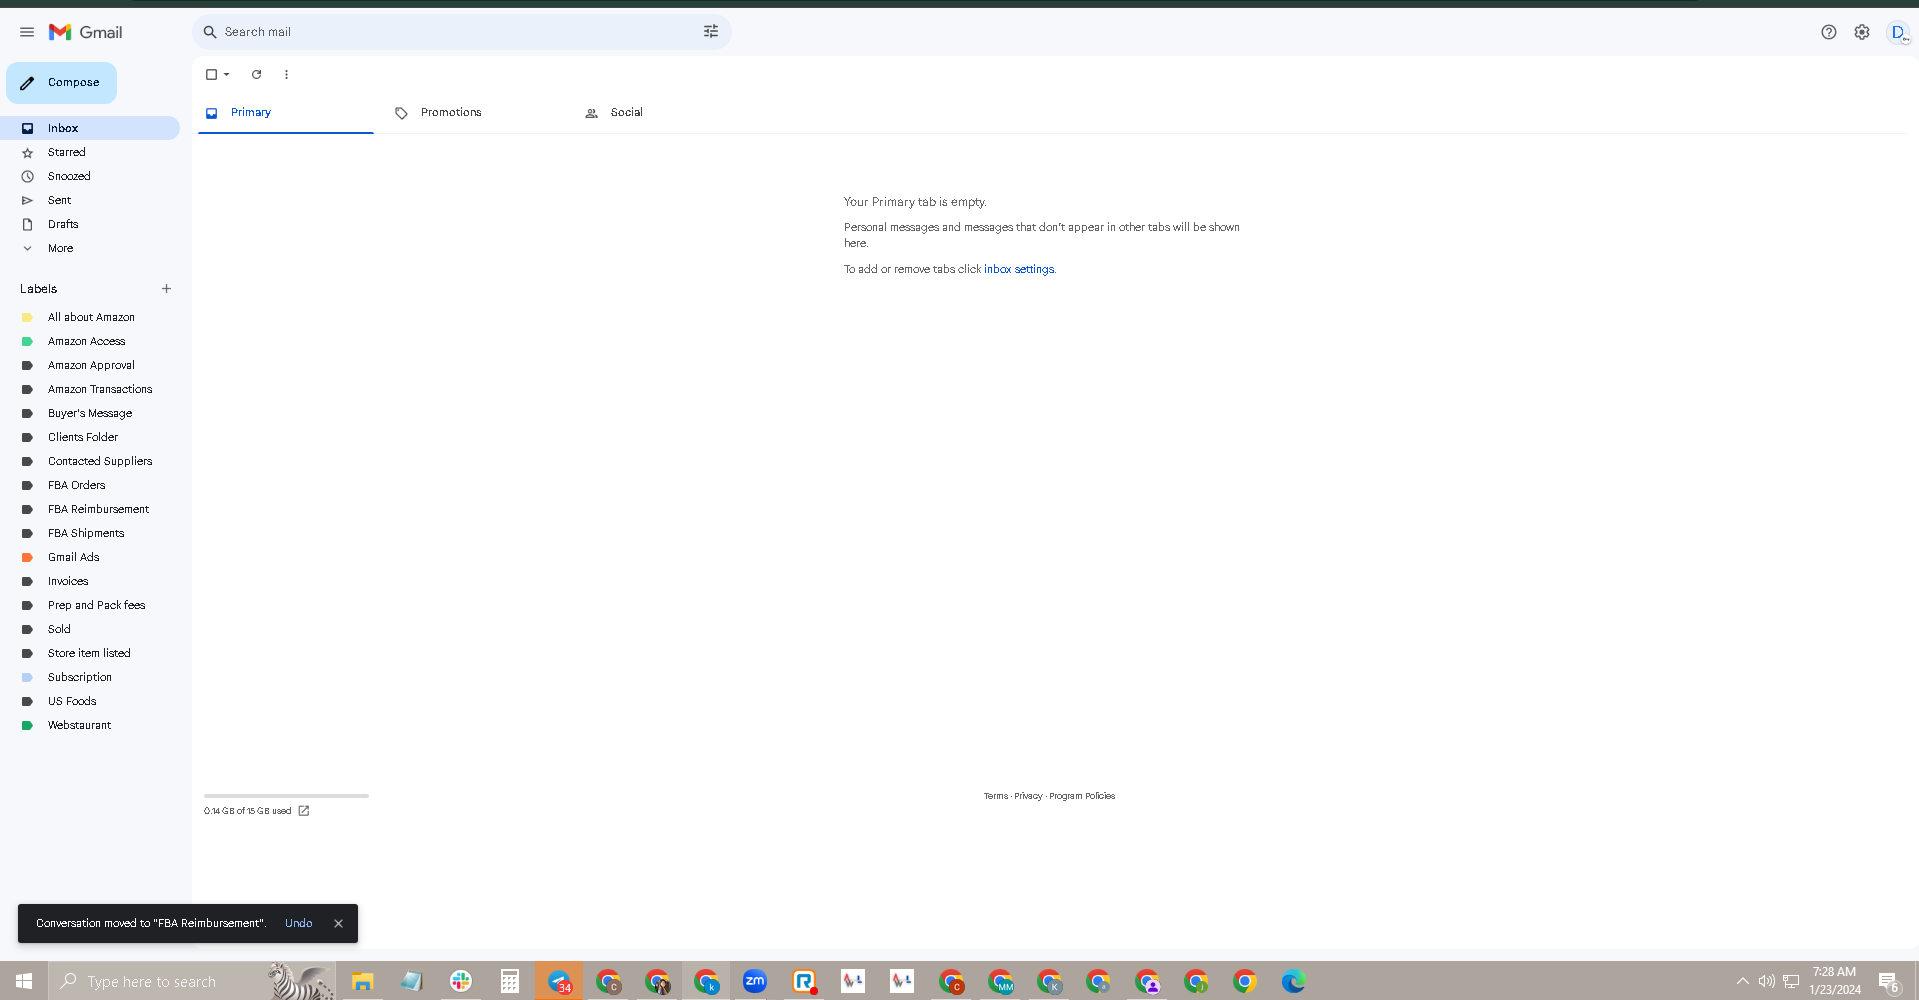The image size is (1919, 1000).
Task: Open the Subscription label
Action: pos(90,677)
